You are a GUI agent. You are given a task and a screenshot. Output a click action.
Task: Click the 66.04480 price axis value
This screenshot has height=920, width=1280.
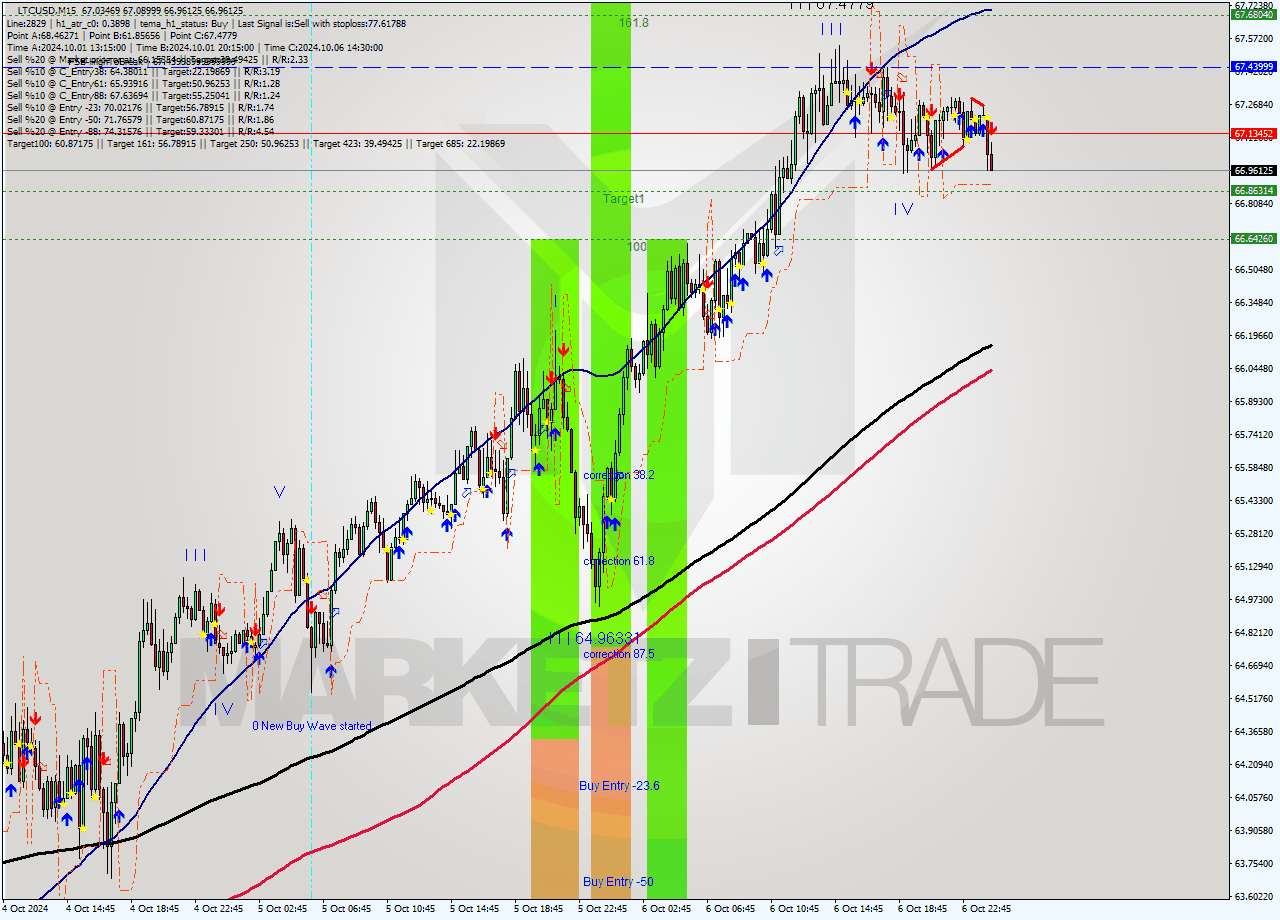(x=1253, y=368)
